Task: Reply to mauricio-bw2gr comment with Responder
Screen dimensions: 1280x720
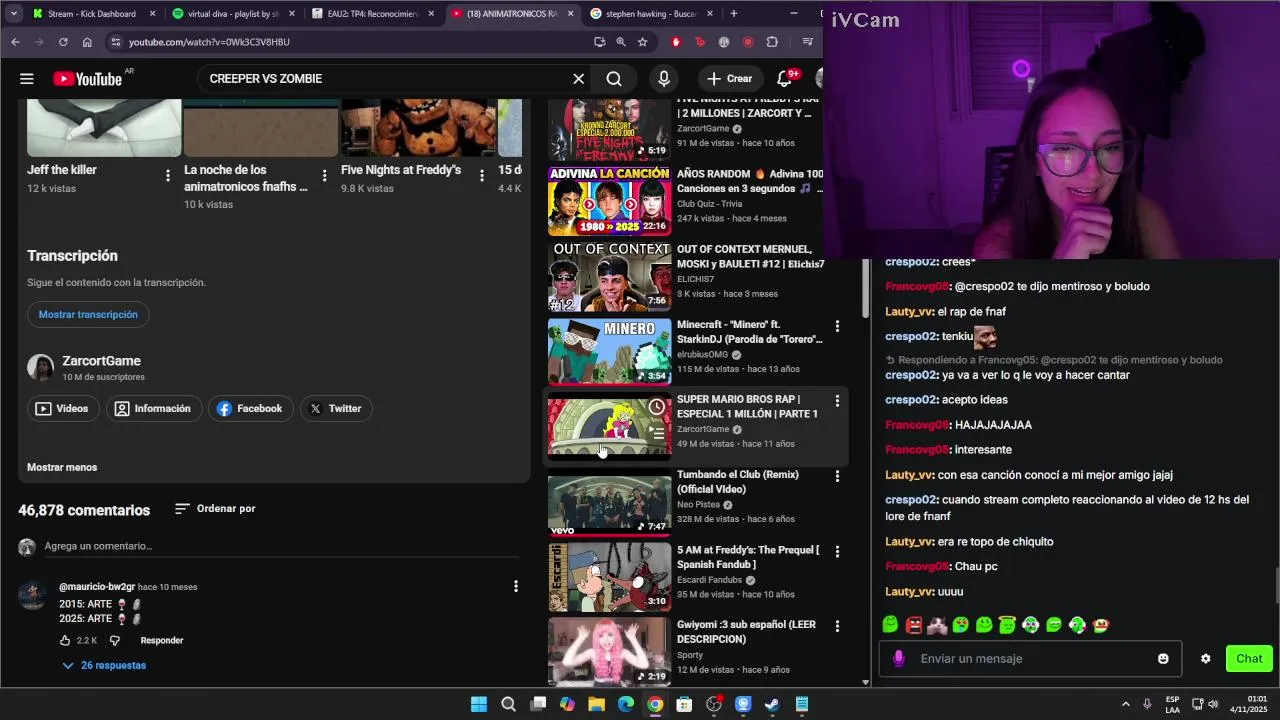Action: pyautogui.click(x=162, y=640)
